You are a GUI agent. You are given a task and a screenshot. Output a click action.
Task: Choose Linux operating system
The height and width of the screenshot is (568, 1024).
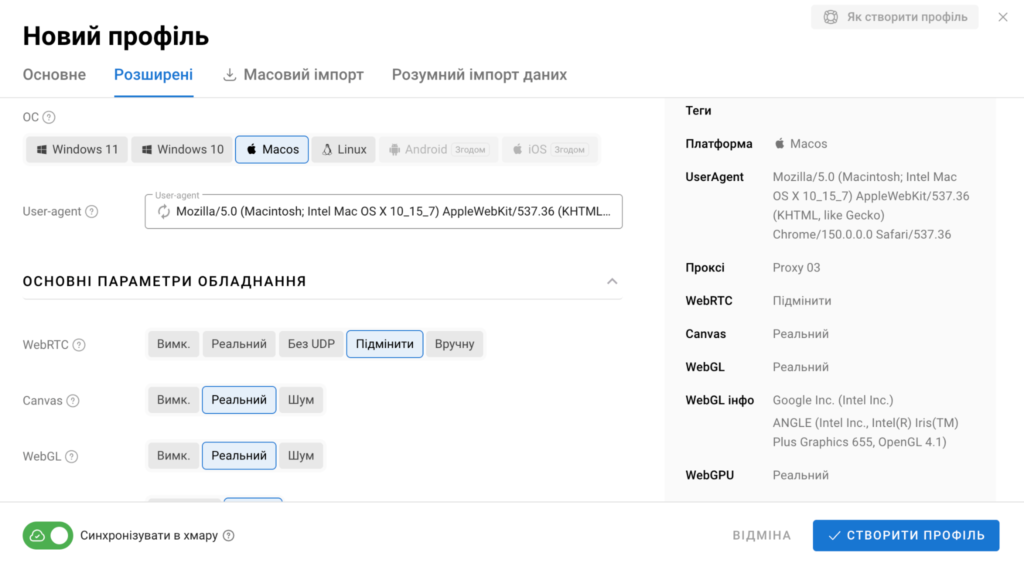[x=344, y=150]
